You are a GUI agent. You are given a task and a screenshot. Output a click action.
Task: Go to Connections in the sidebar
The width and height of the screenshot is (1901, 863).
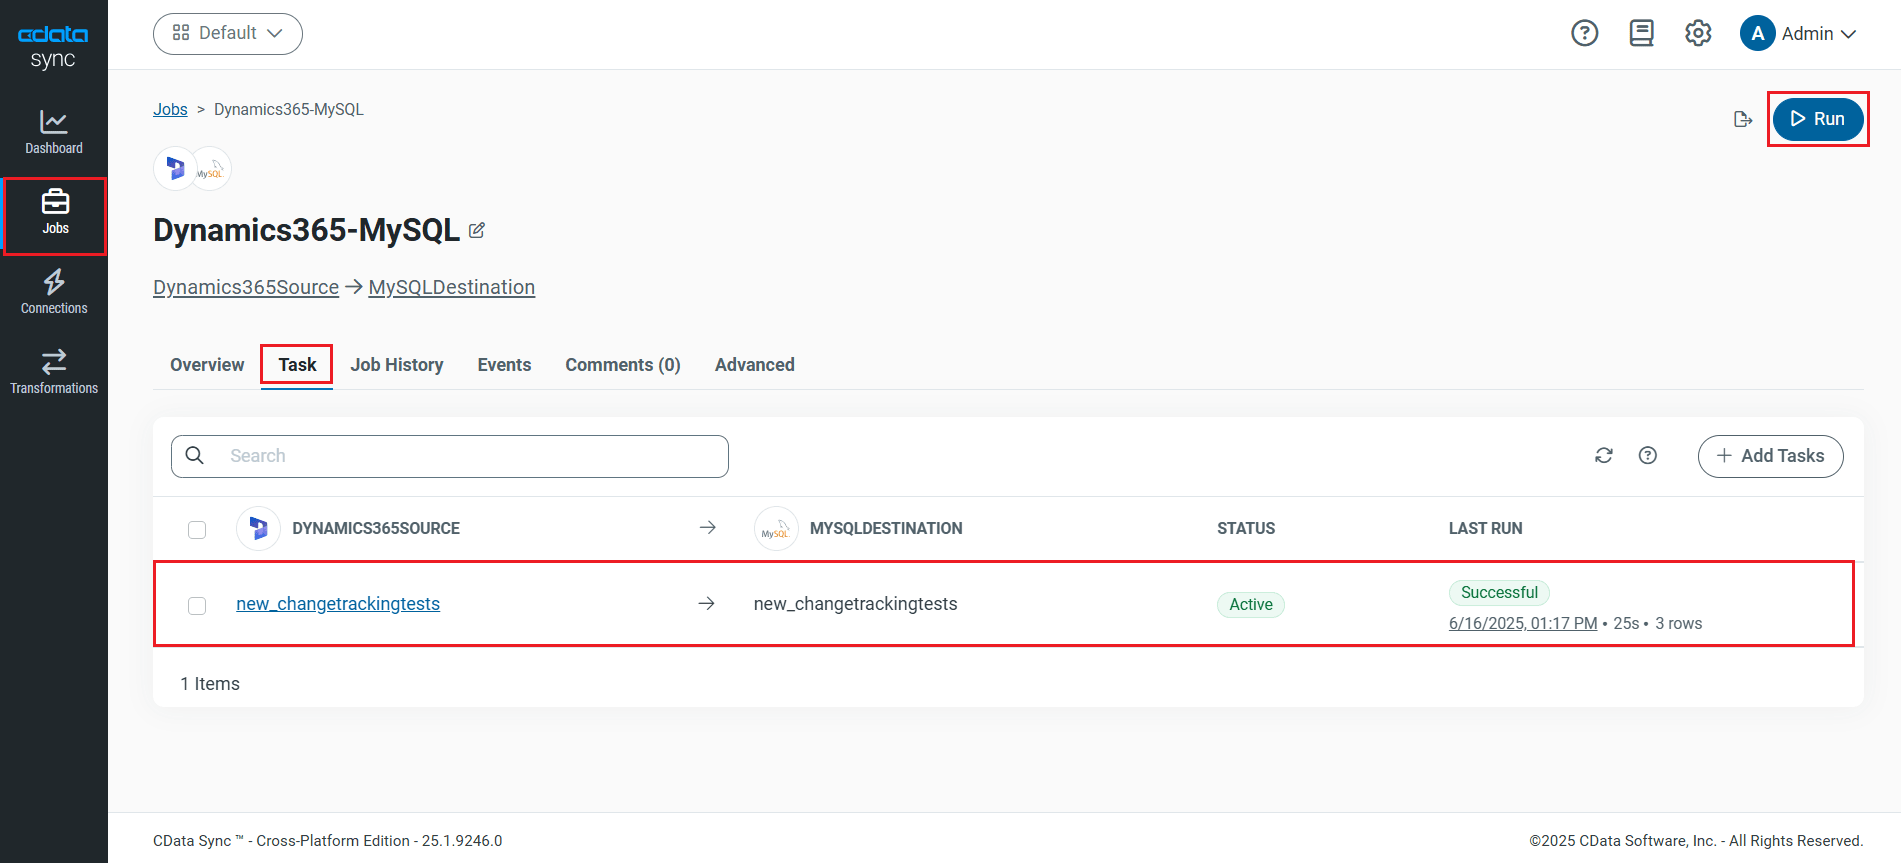[x=54, y=292]
